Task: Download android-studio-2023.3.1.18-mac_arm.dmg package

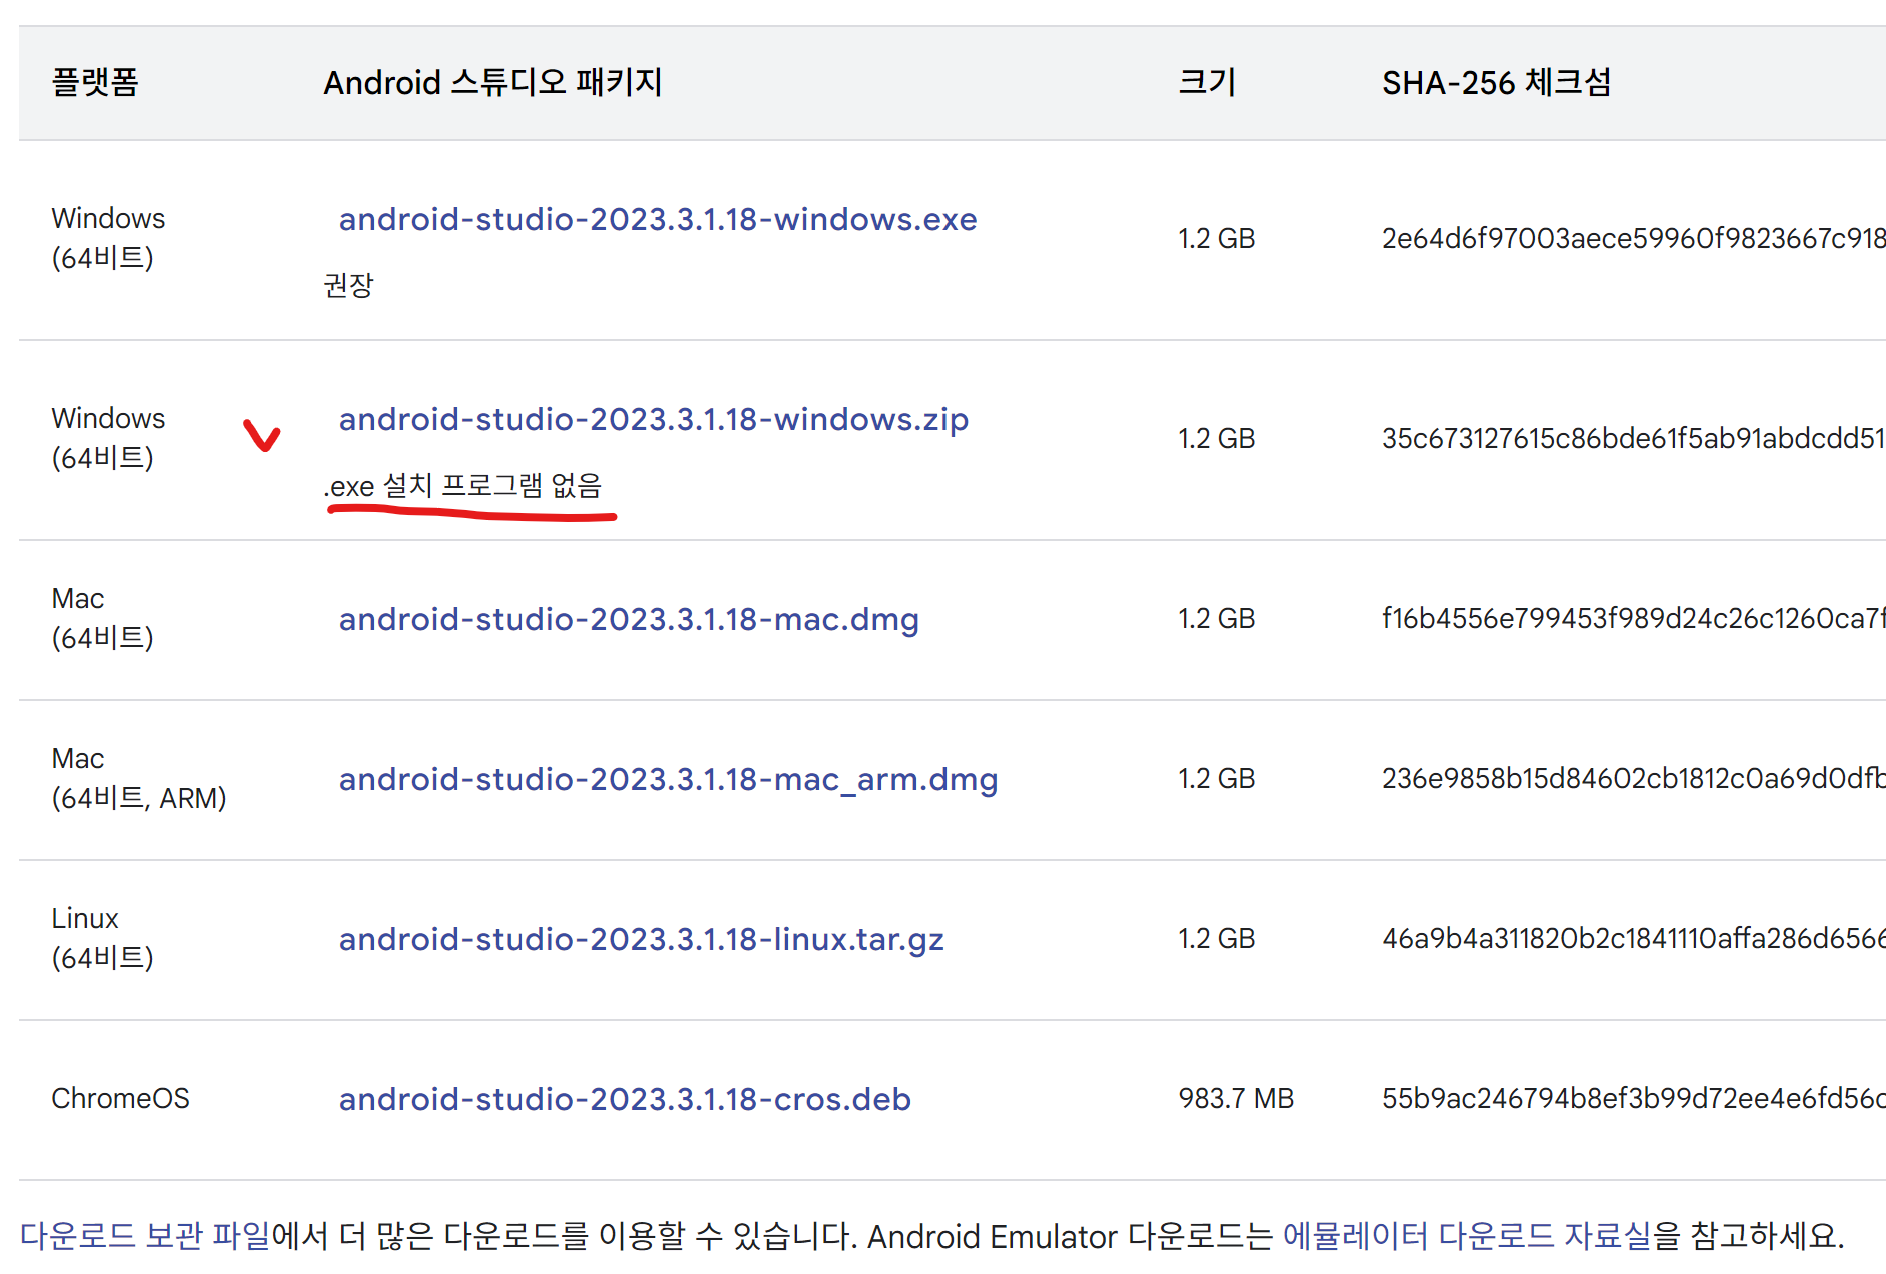Action: point(668,779)
